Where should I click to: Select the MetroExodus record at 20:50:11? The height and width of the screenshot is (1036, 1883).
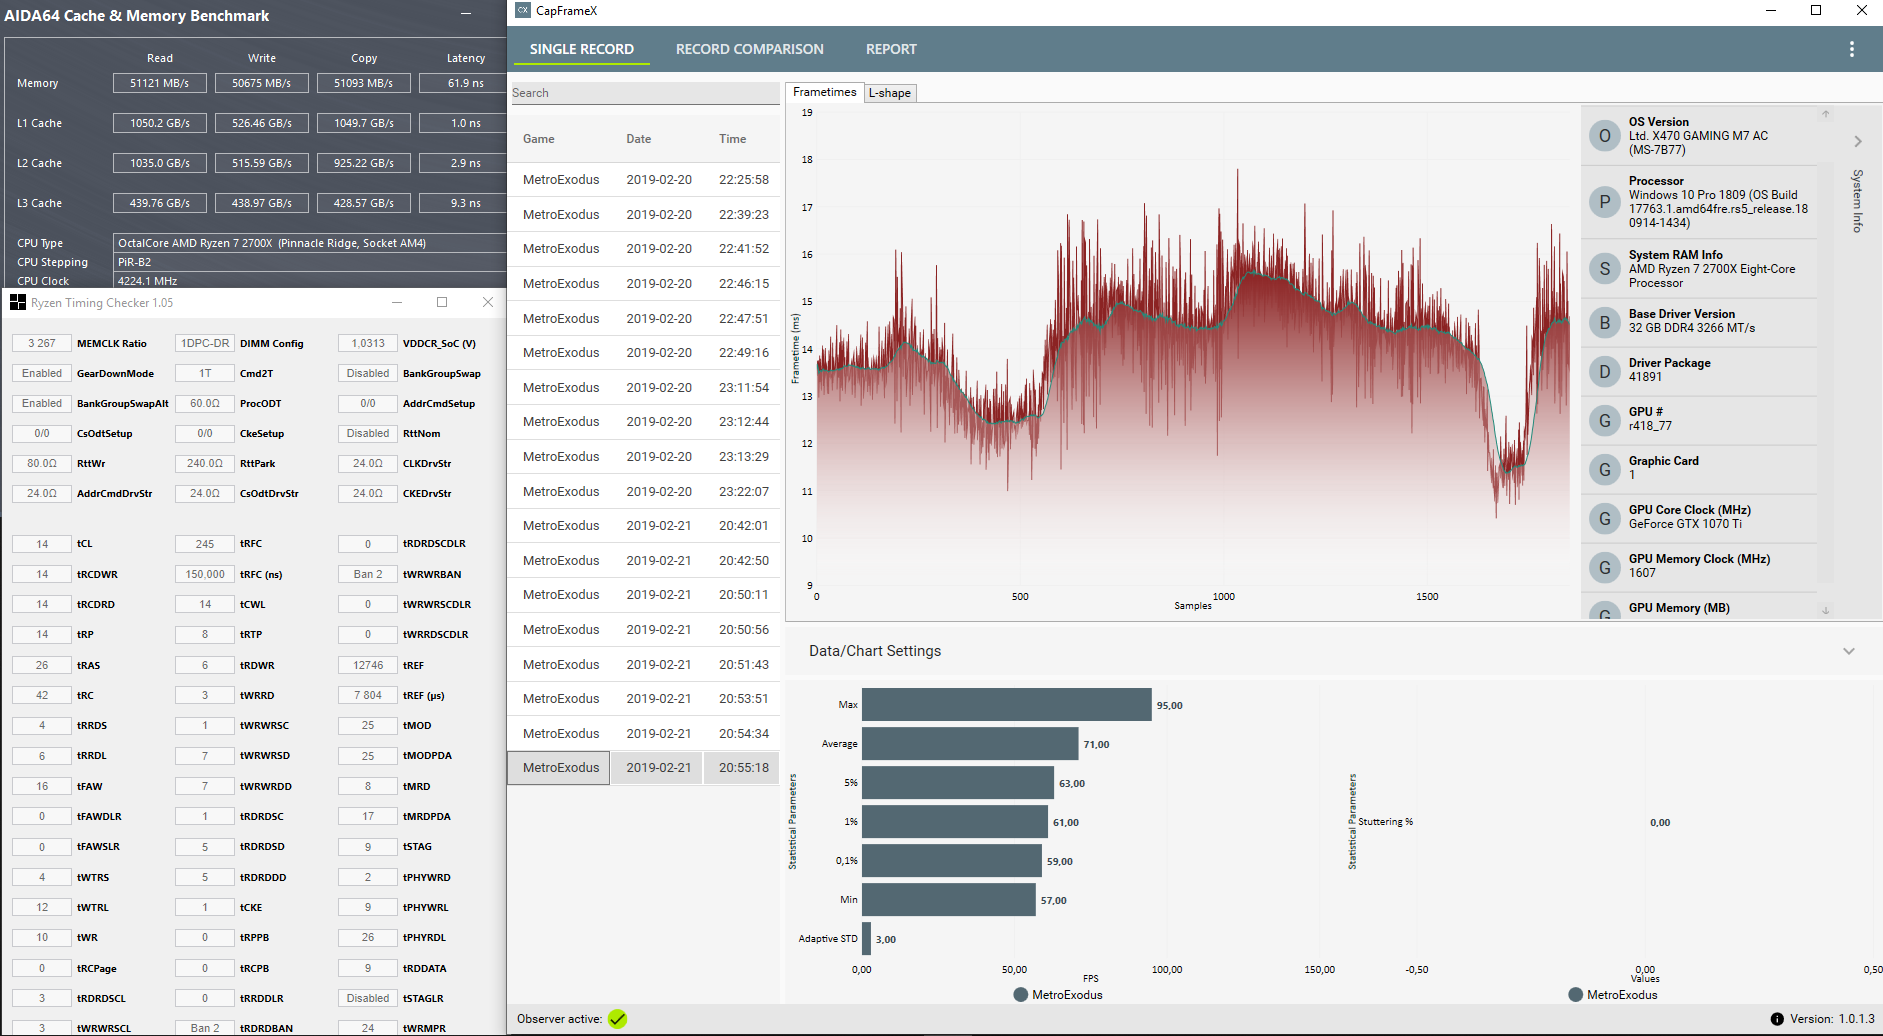(x=645, y=595)
